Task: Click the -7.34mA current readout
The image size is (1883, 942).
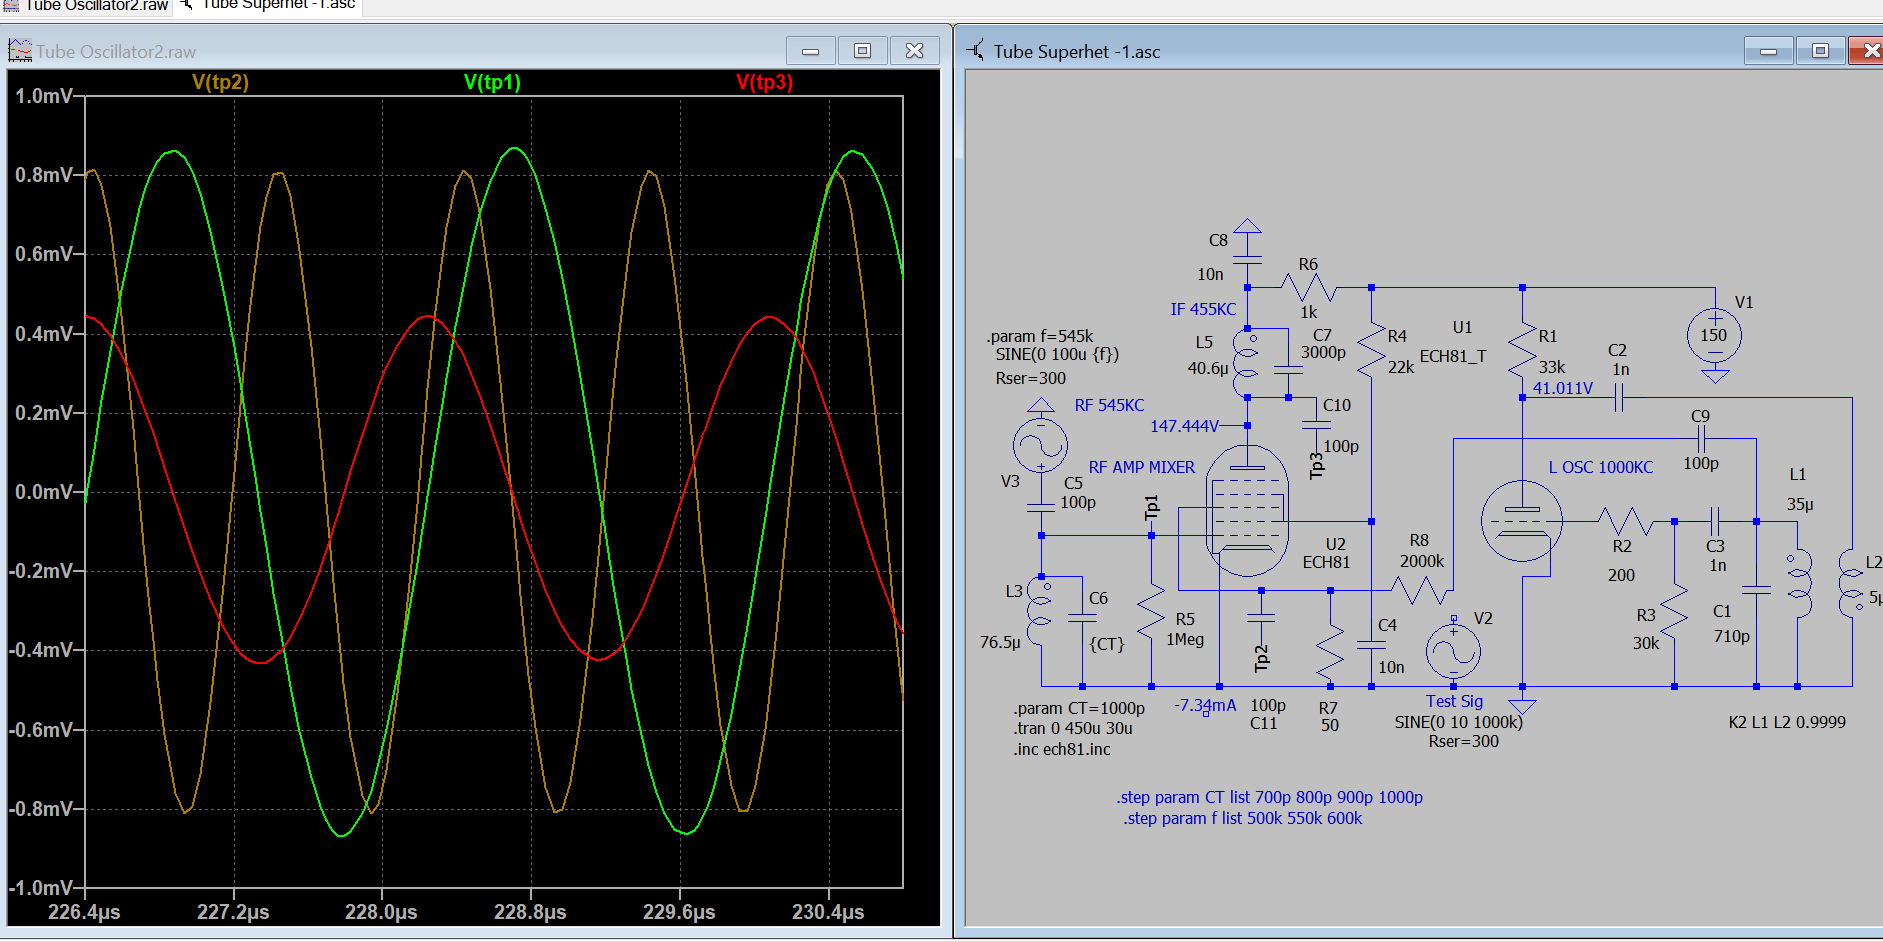Action: (x=1205, y=705)
